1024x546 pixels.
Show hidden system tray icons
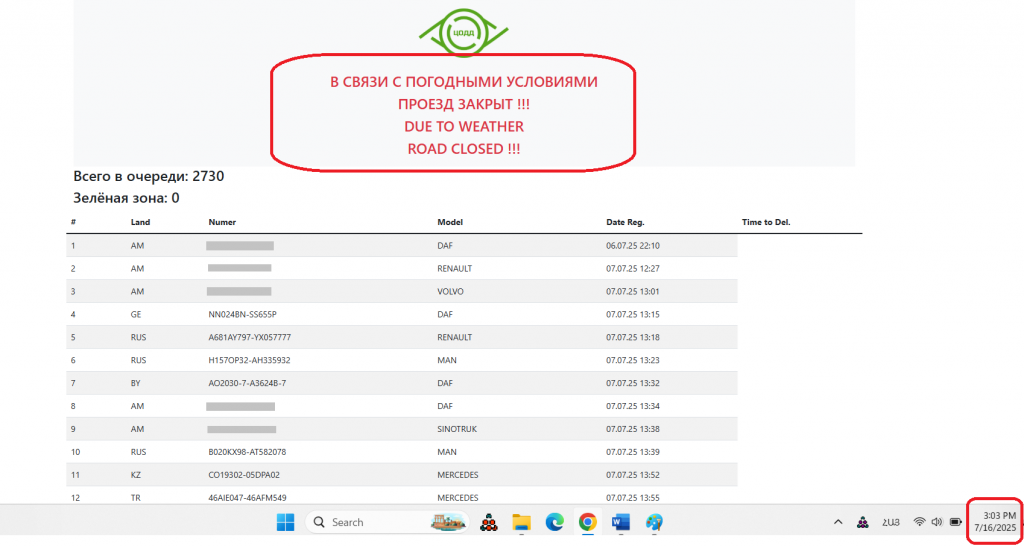point(837,522)
